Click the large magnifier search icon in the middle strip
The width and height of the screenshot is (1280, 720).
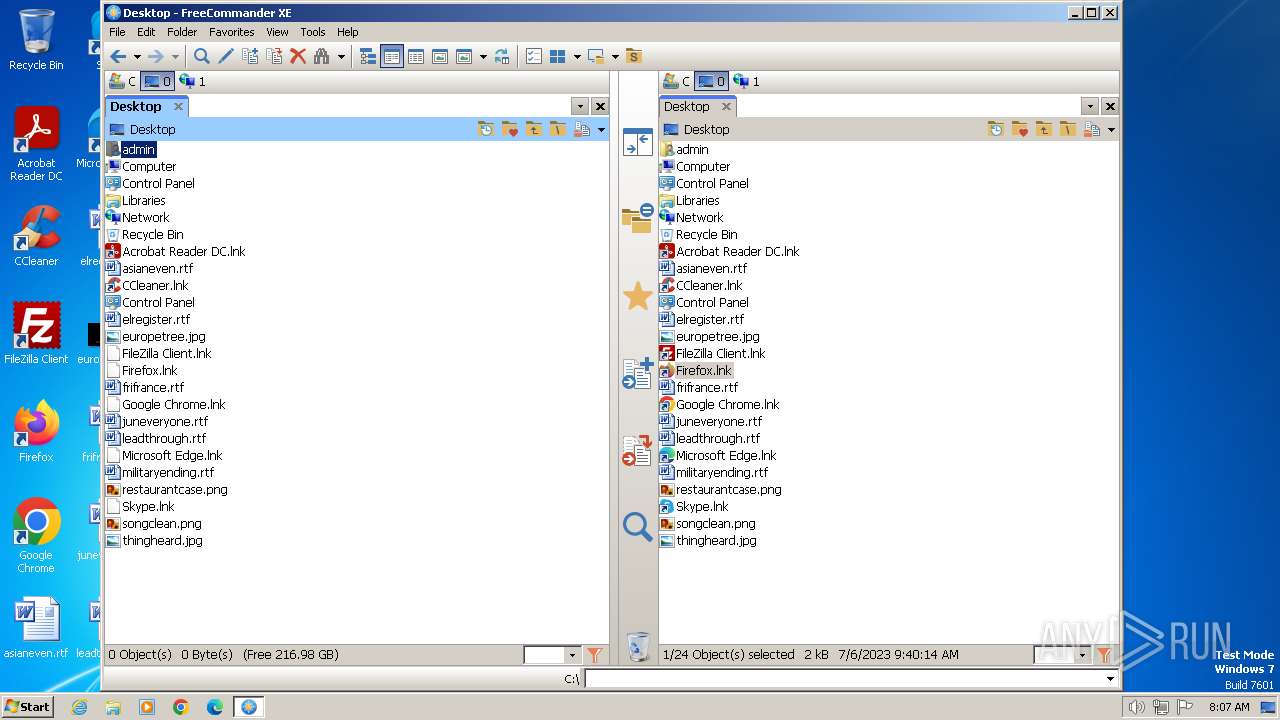point(637,526)
